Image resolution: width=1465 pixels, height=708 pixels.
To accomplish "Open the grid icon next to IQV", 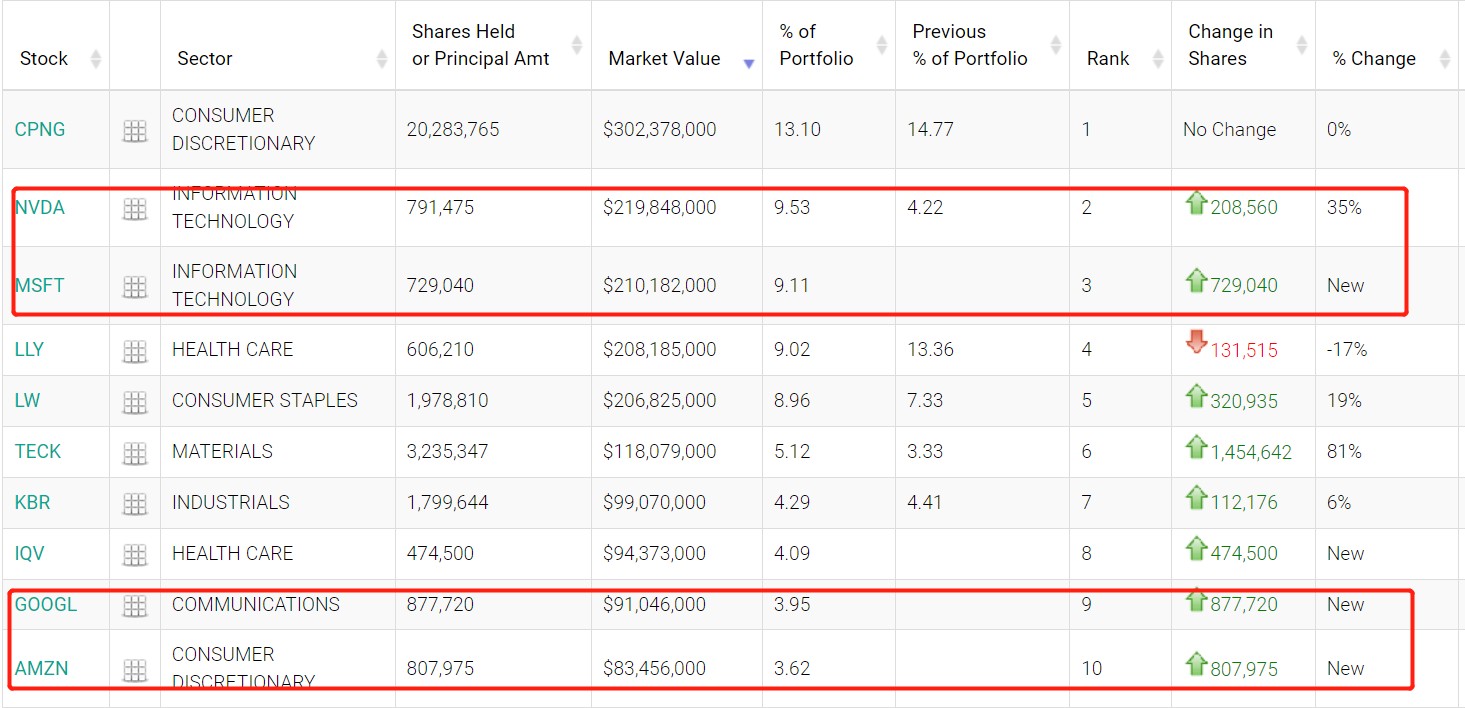I will pyautogui.click(x=135, y=553).
